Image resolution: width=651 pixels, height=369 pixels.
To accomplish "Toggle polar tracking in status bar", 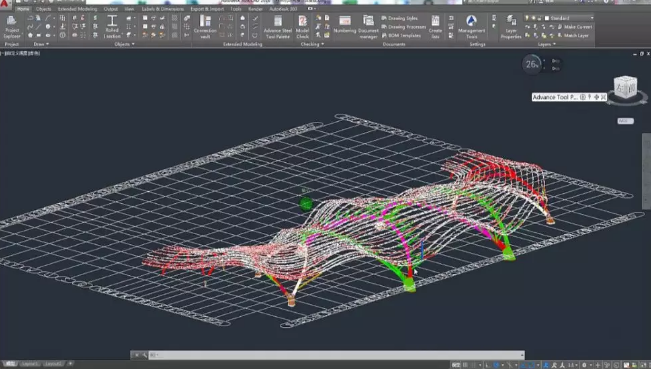I will pos(496,365).
